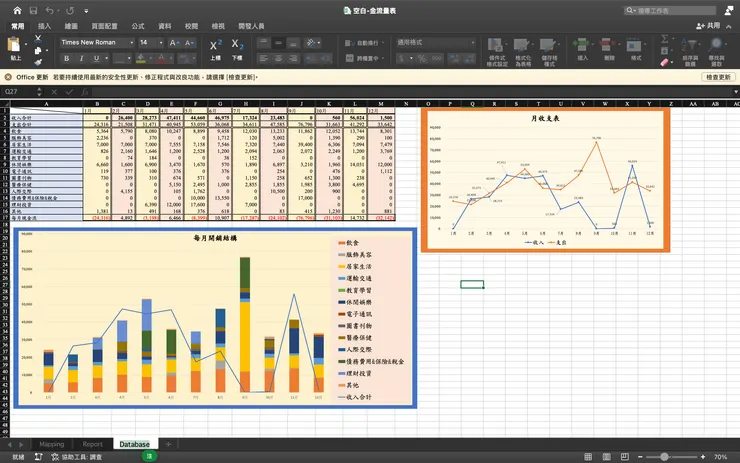Toggle middle vertical alignment
Screen dimensions: 740x463
tap(278, 43)
